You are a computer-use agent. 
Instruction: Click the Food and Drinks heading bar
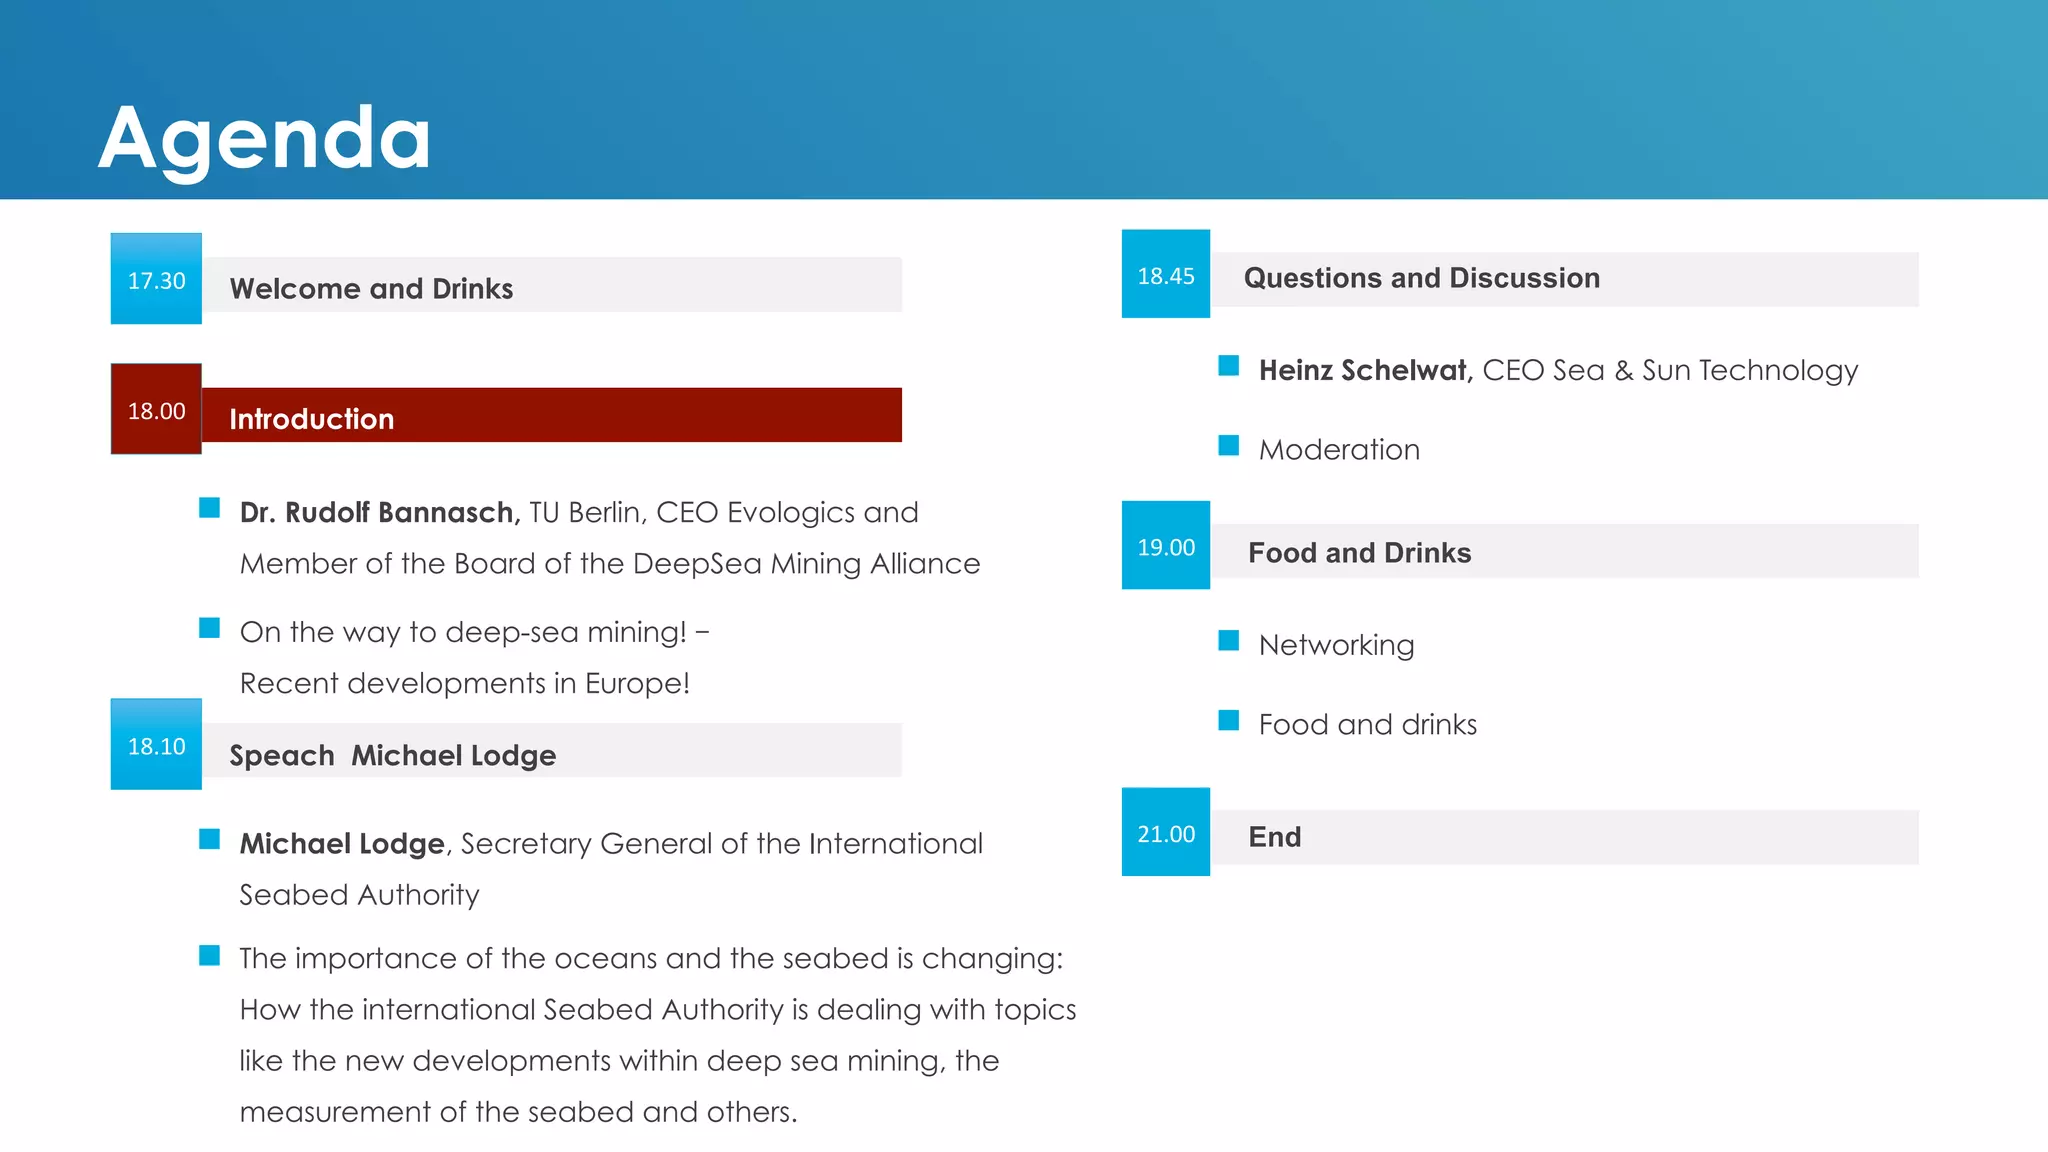coord(1359,552)
